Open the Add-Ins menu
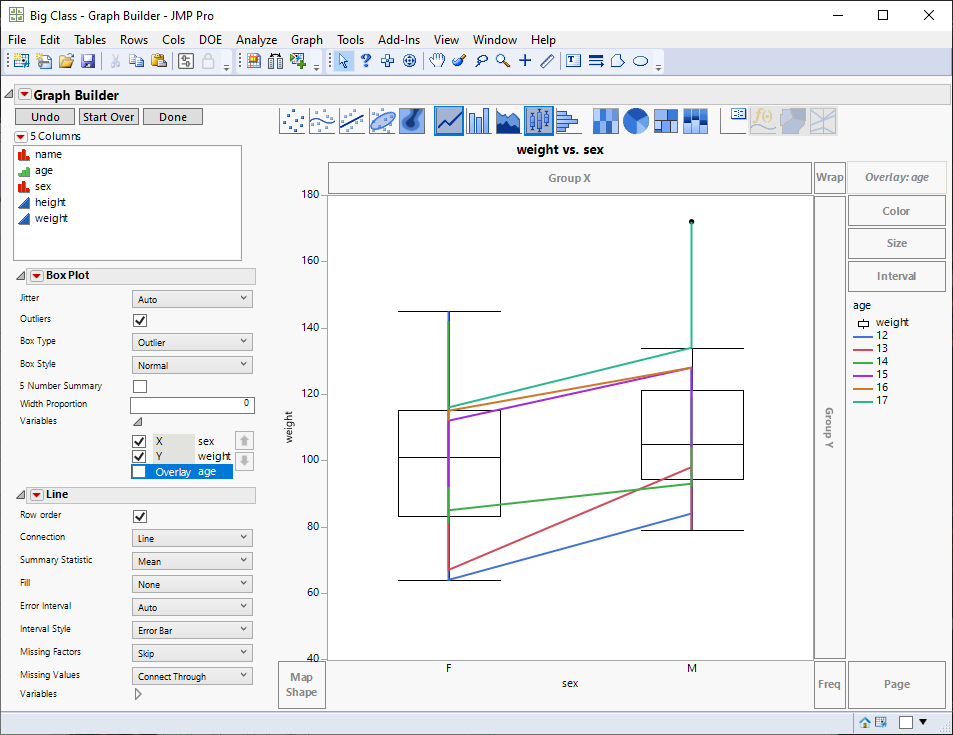 (x=399, y=40)
